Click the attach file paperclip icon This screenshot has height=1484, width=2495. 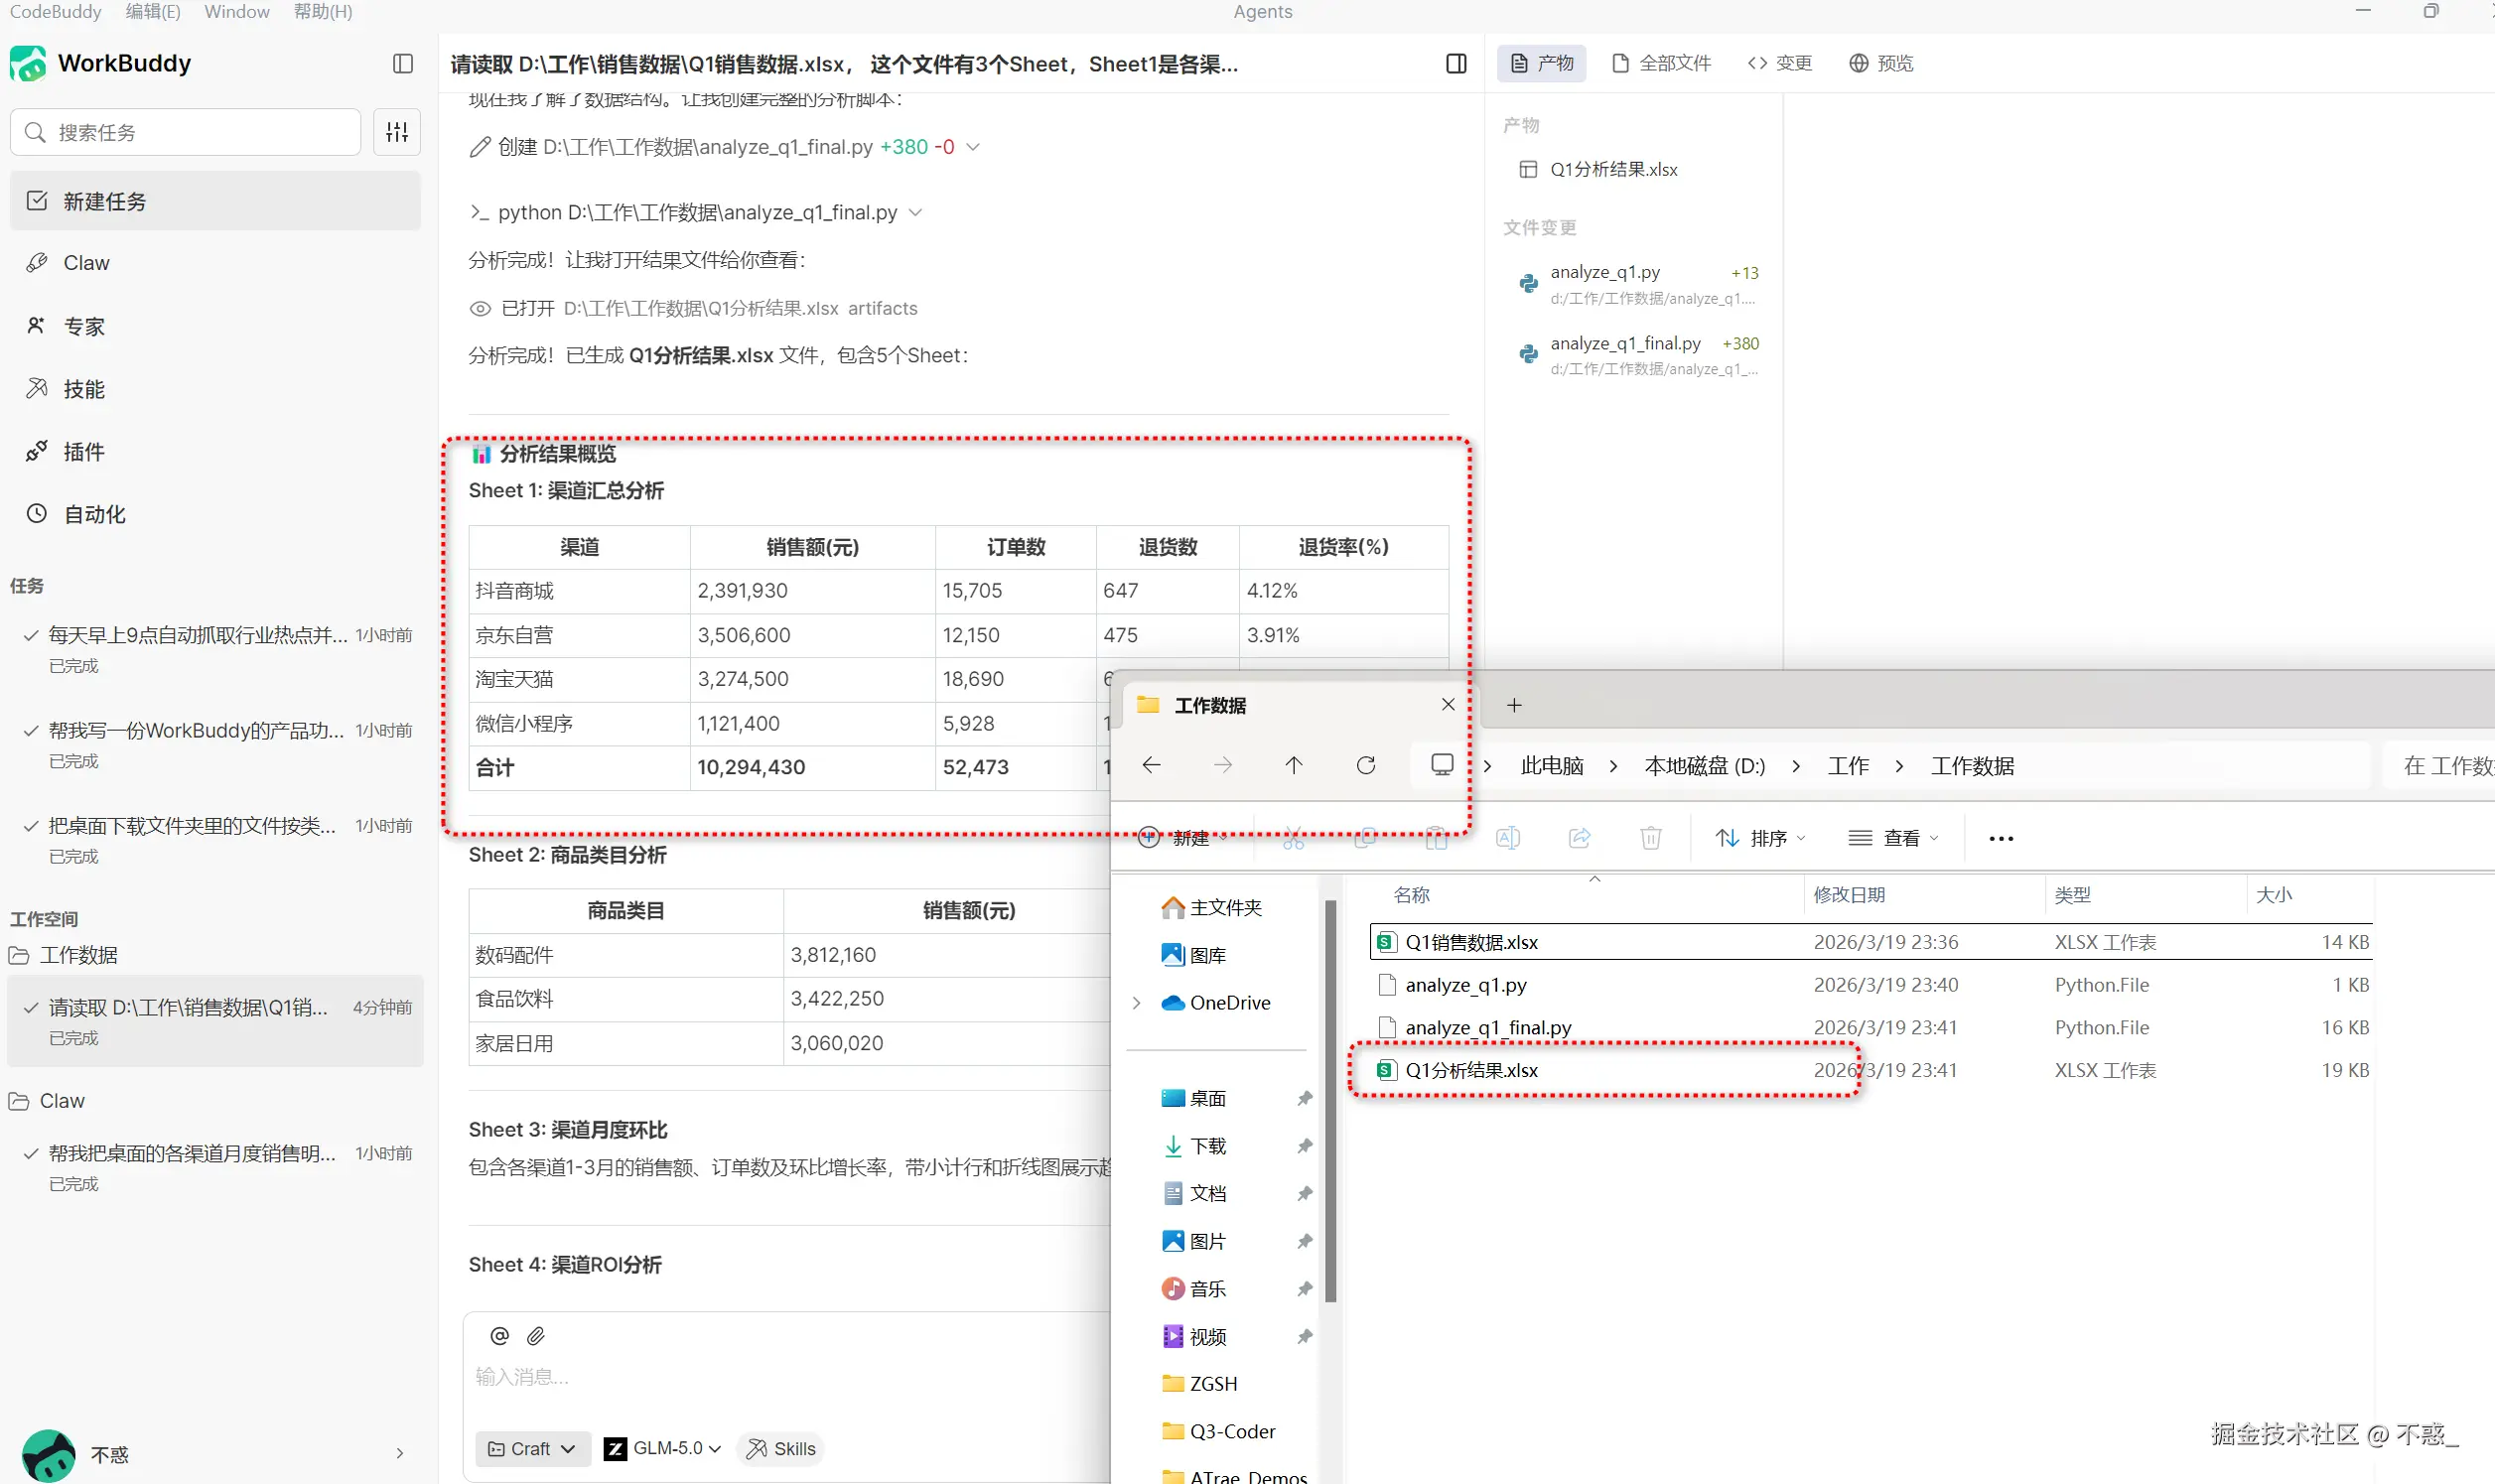tap(536, 1336)
